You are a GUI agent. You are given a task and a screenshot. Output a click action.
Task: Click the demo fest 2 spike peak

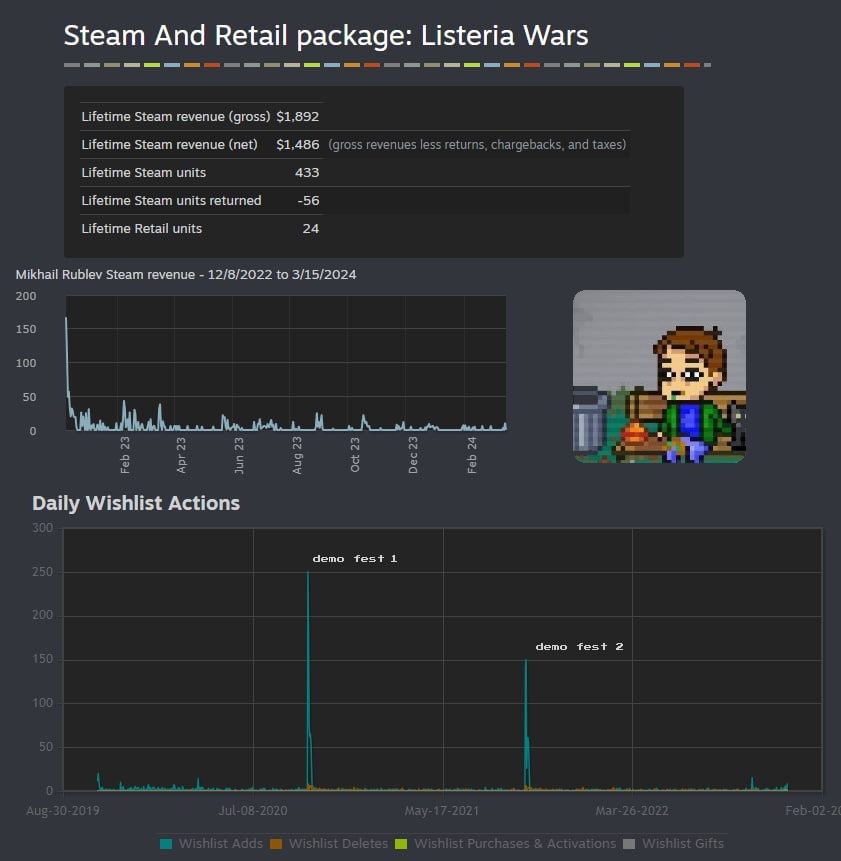[x=526, y=661]
